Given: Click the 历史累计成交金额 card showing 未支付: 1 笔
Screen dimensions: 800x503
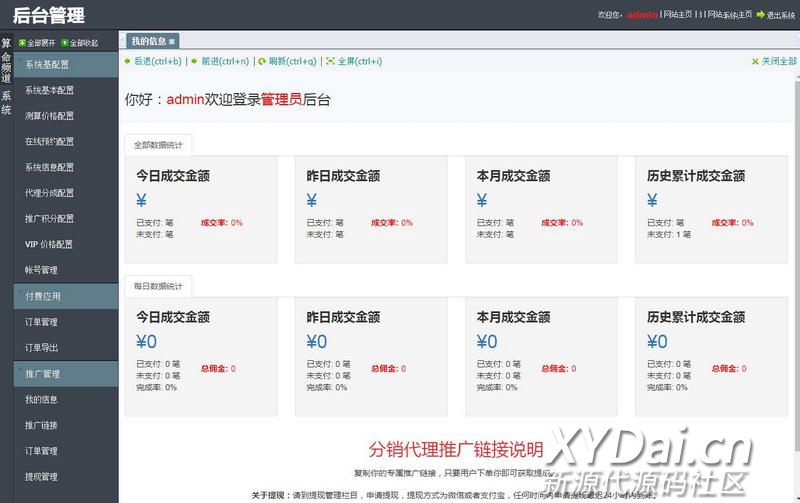Looking at the screenshot, I should (x=712, y=210).
